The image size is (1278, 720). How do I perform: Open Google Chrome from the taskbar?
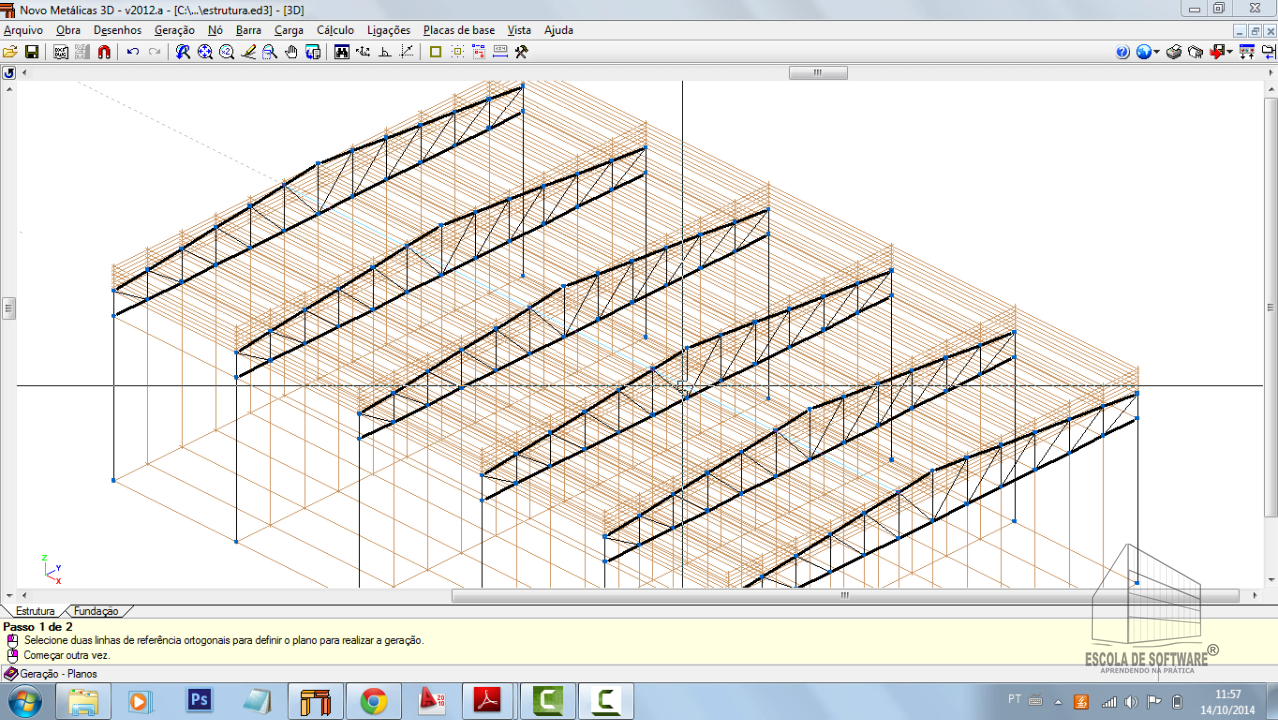coord(374,701)
